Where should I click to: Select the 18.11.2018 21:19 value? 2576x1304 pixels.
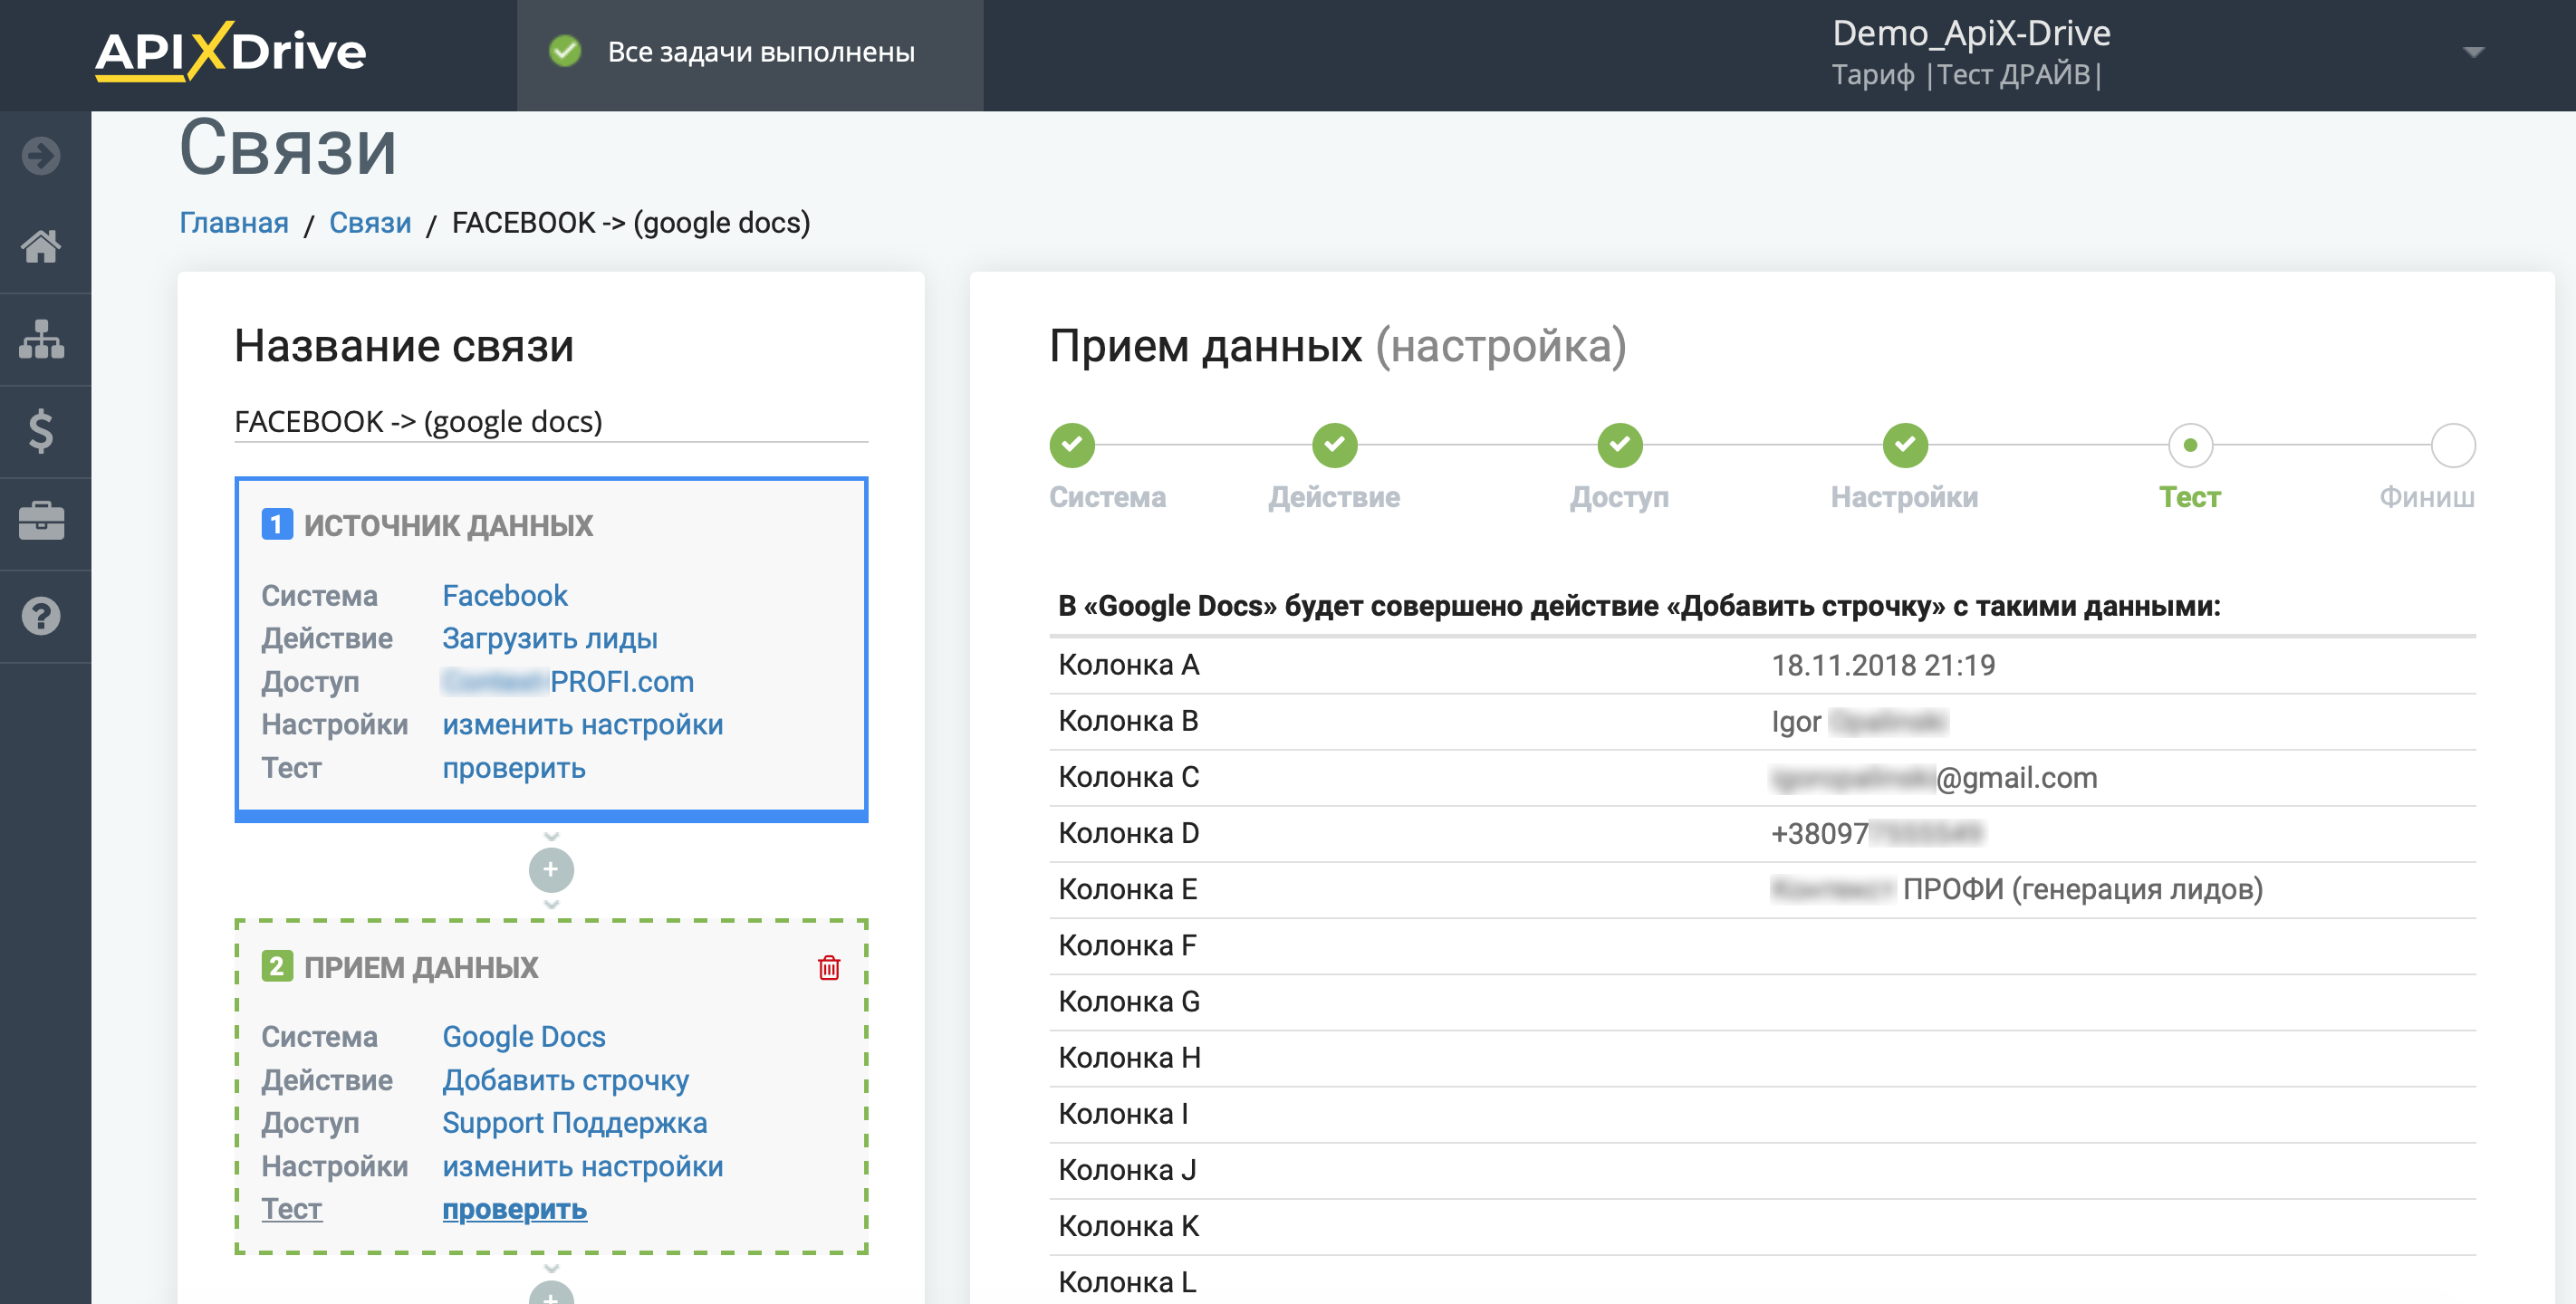coord(1883,665)
